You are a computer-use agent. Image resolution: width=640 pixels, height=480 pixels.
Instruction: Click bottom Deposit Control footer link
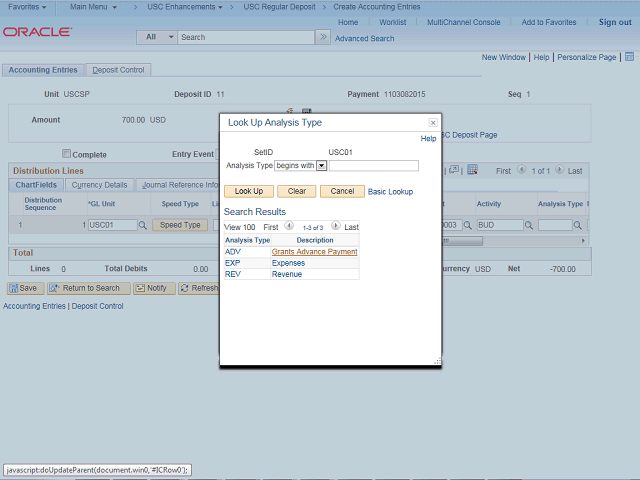coord(97,306)
